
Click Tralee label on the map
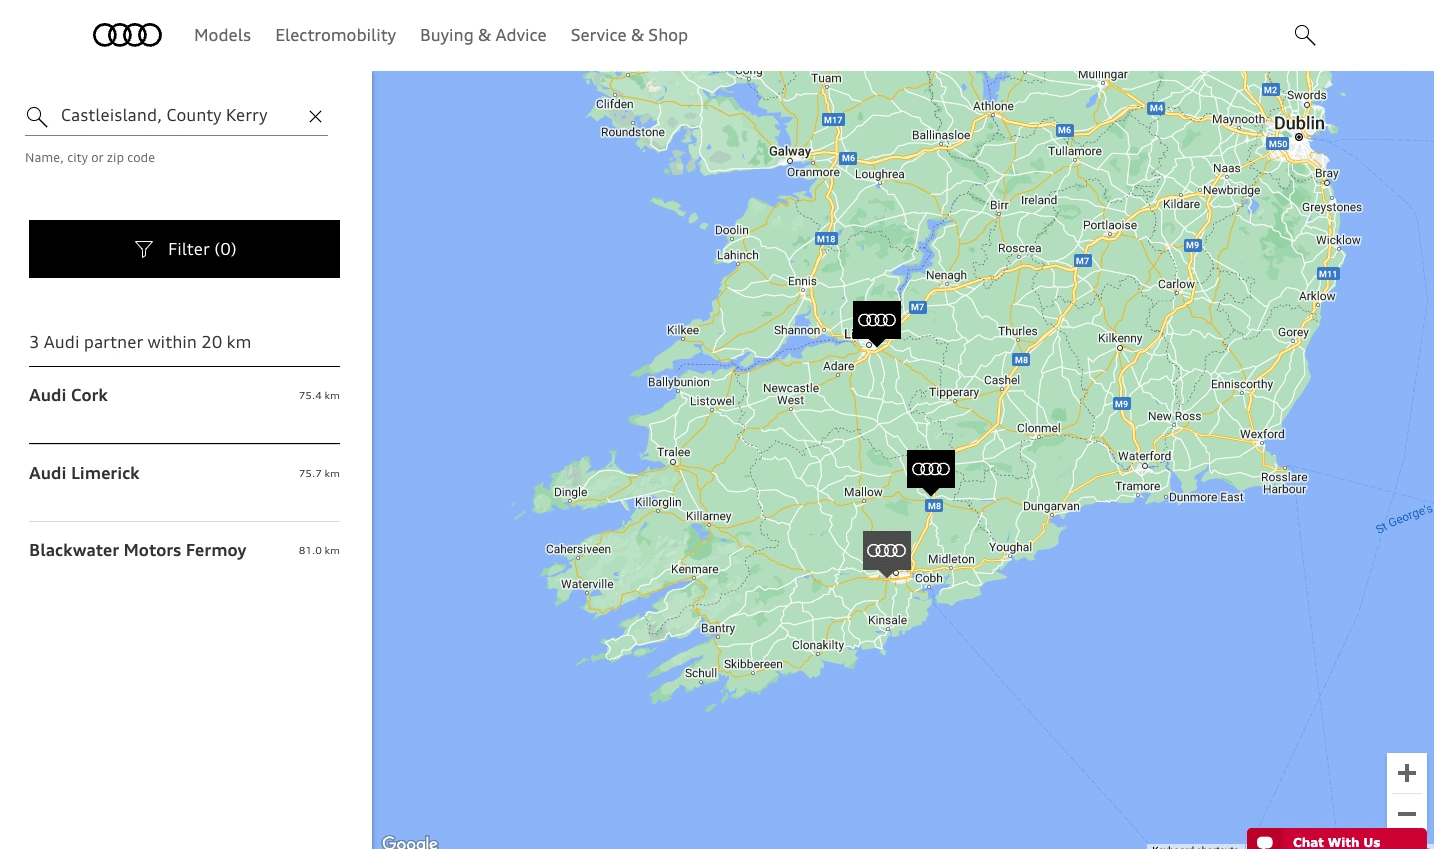tap(674, 452)
